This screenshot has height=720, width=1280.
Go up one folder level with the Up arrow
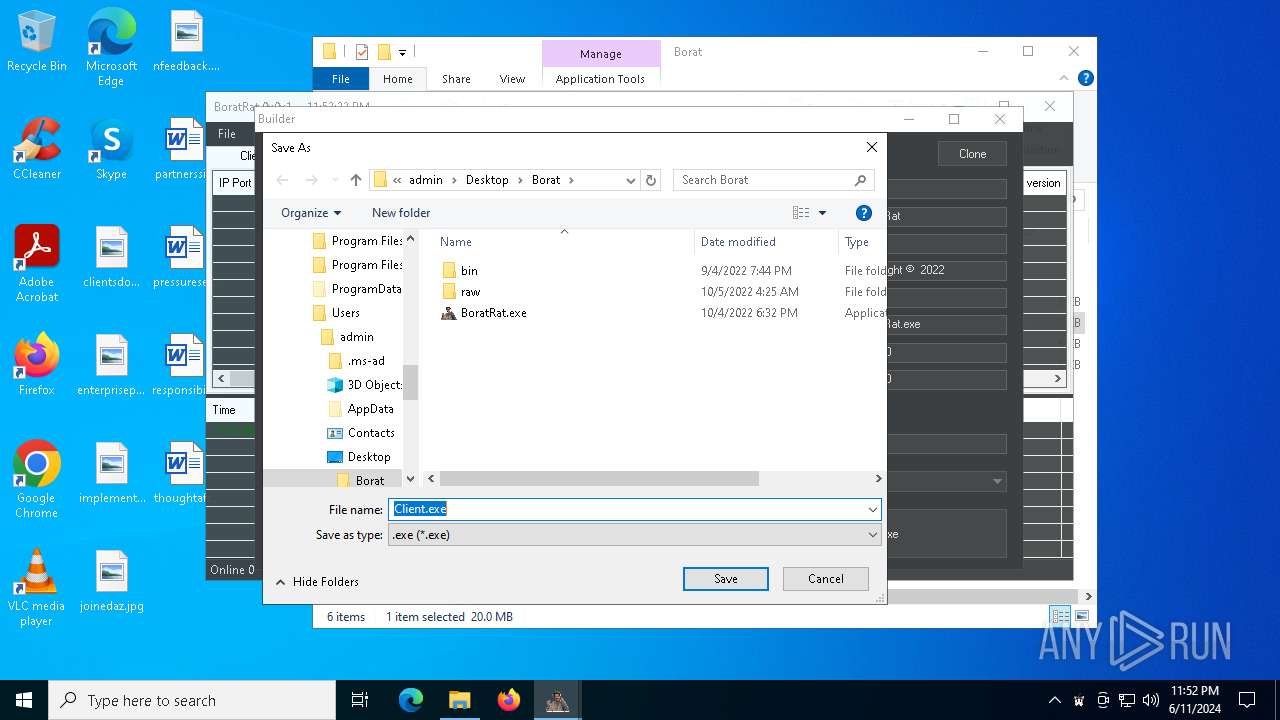(x=356, y=180)
